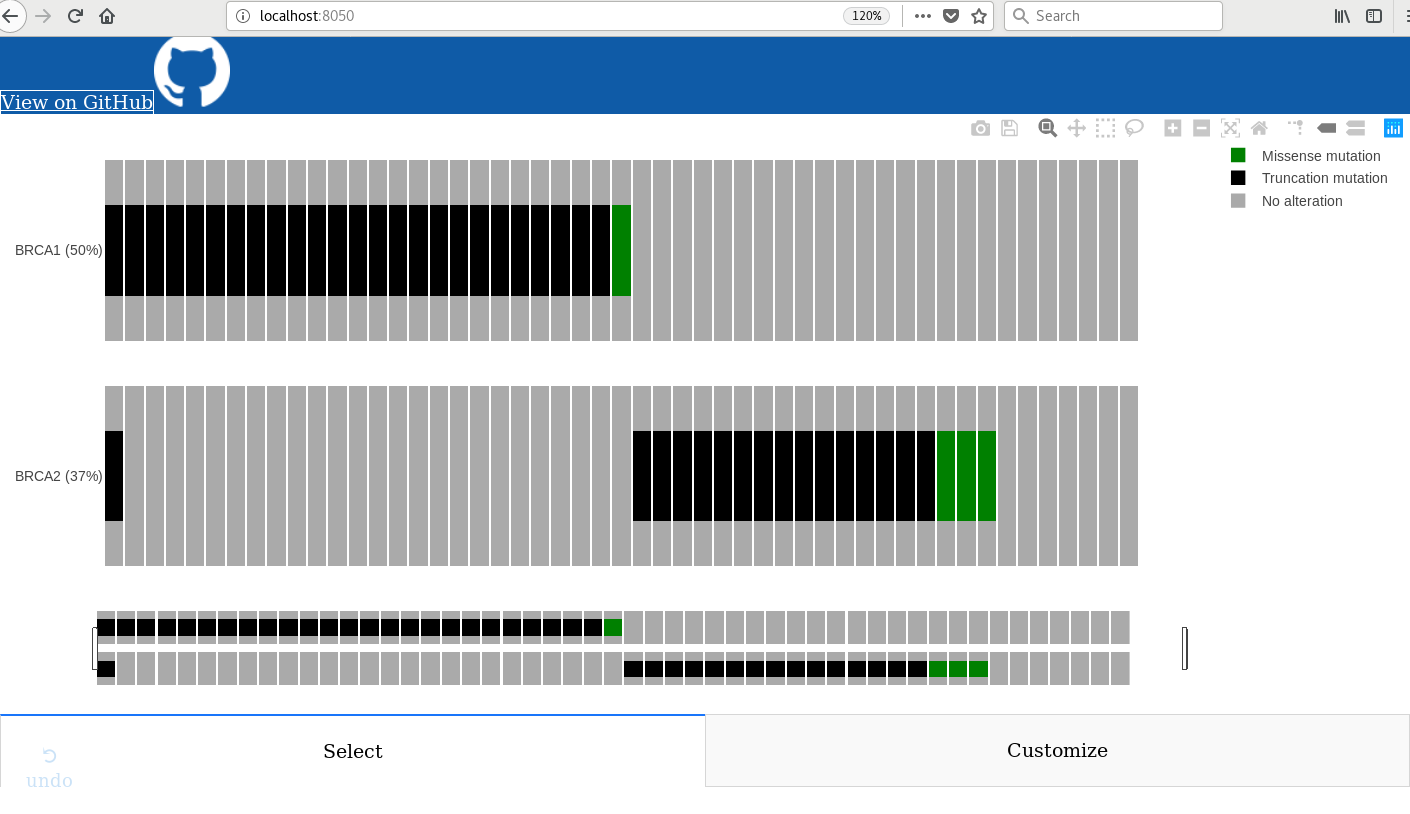Switch to the Customize tab
1410x814 pixels.
coord(1057,750)
